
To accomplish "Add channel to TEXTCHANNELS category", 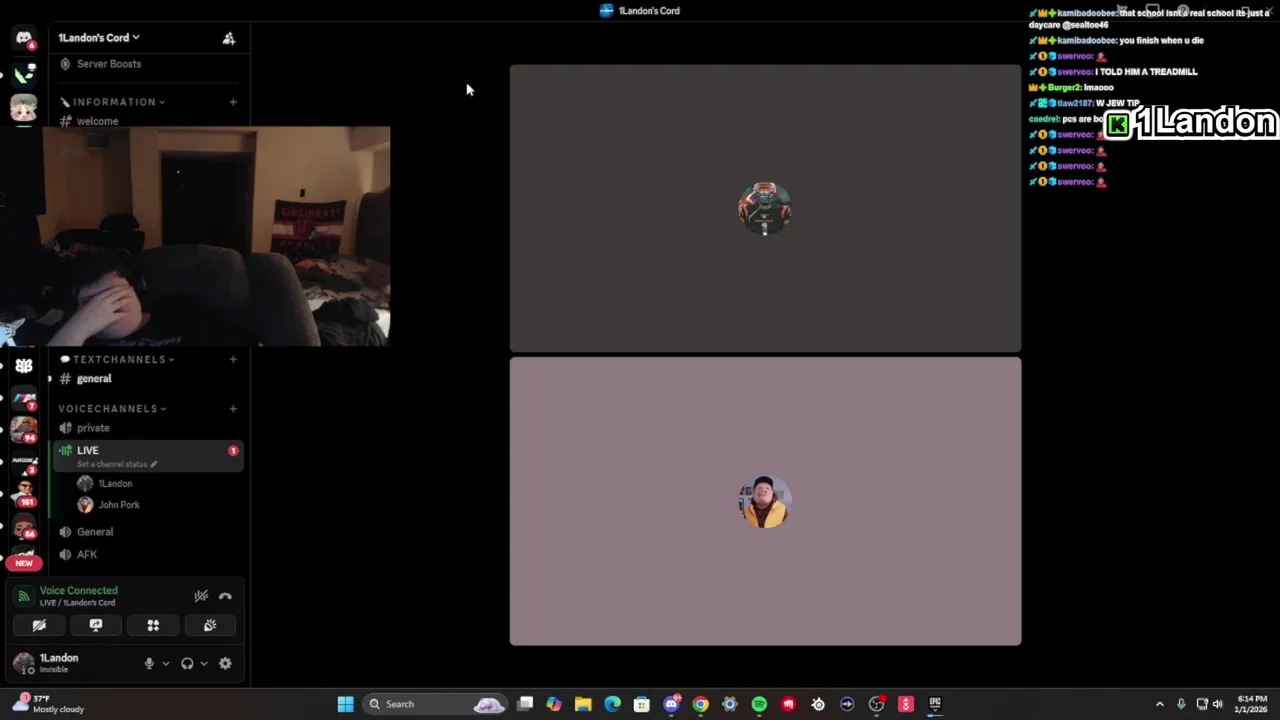I will pyautogui.click(x=233, y=359).
